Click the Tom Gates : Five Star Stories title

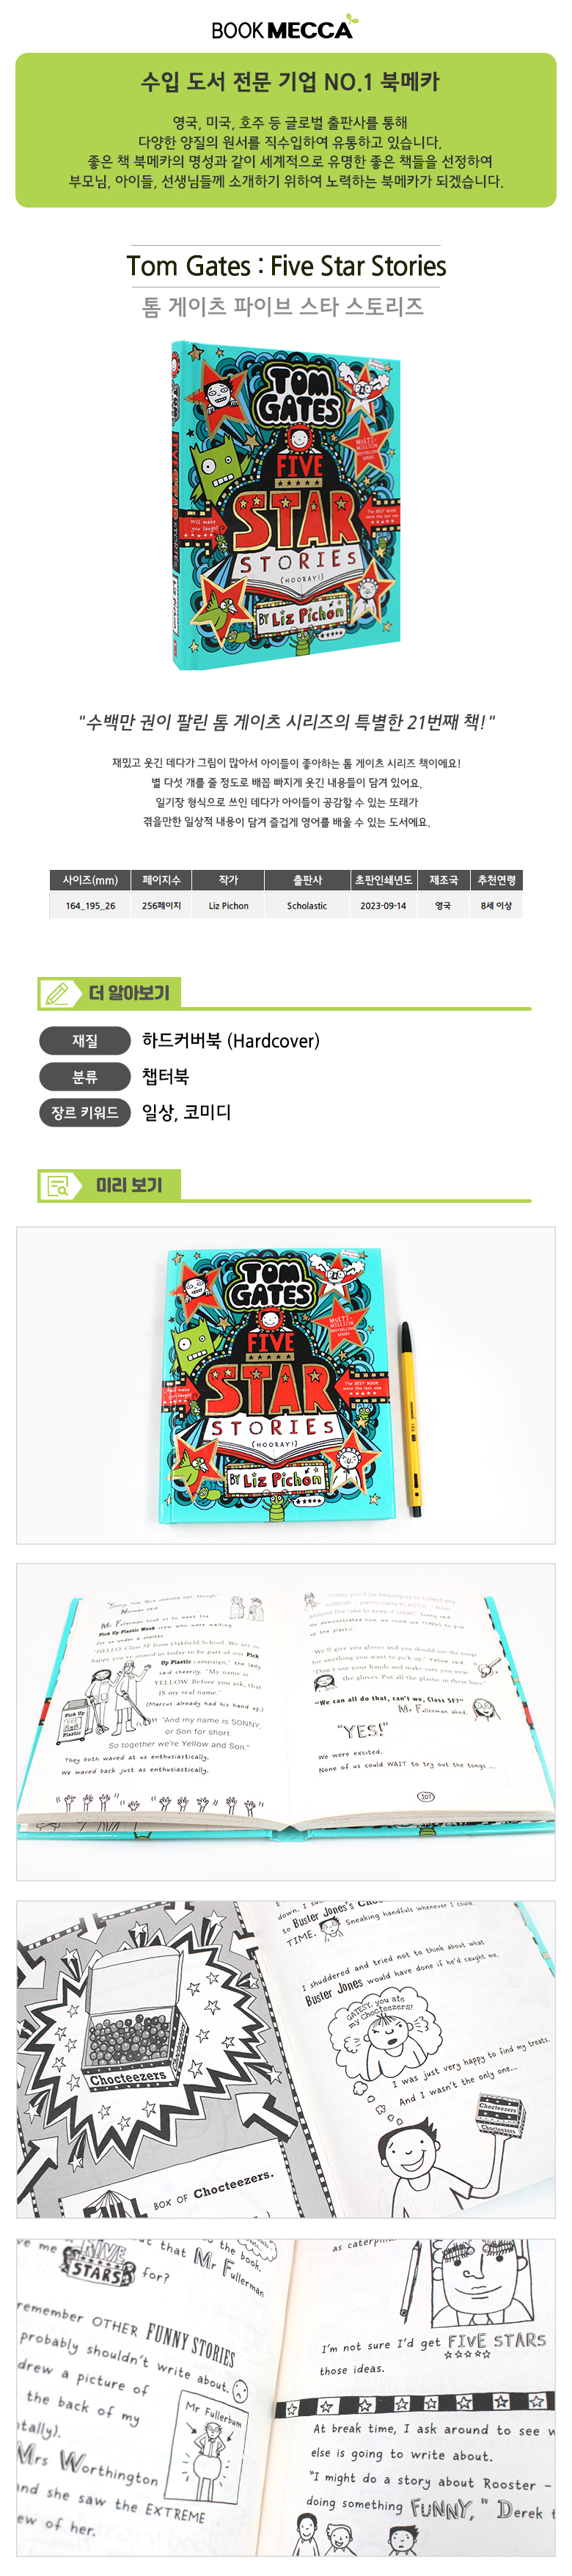tap(286, 266)
